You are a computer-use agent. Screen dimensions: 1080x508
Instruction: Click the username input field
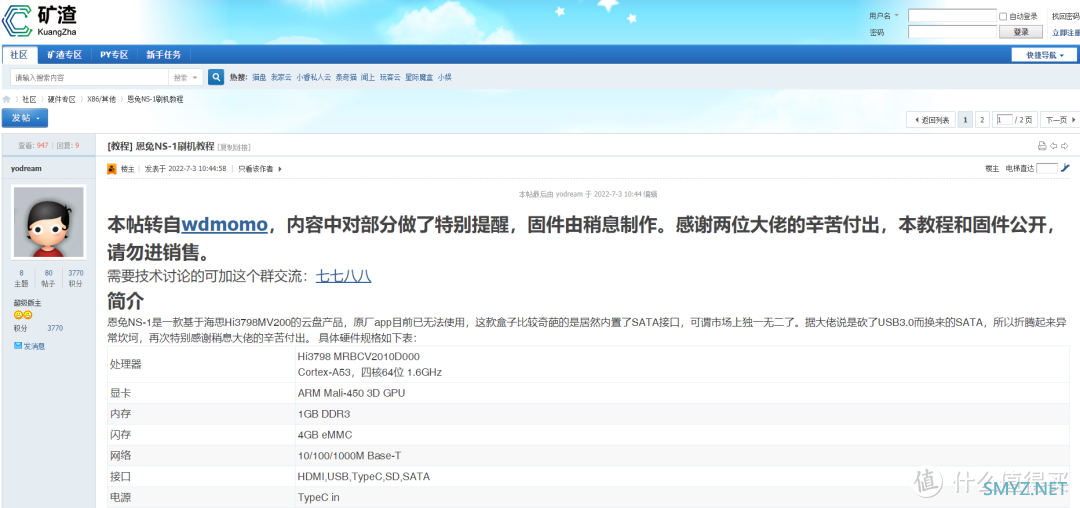coord(953,15)
